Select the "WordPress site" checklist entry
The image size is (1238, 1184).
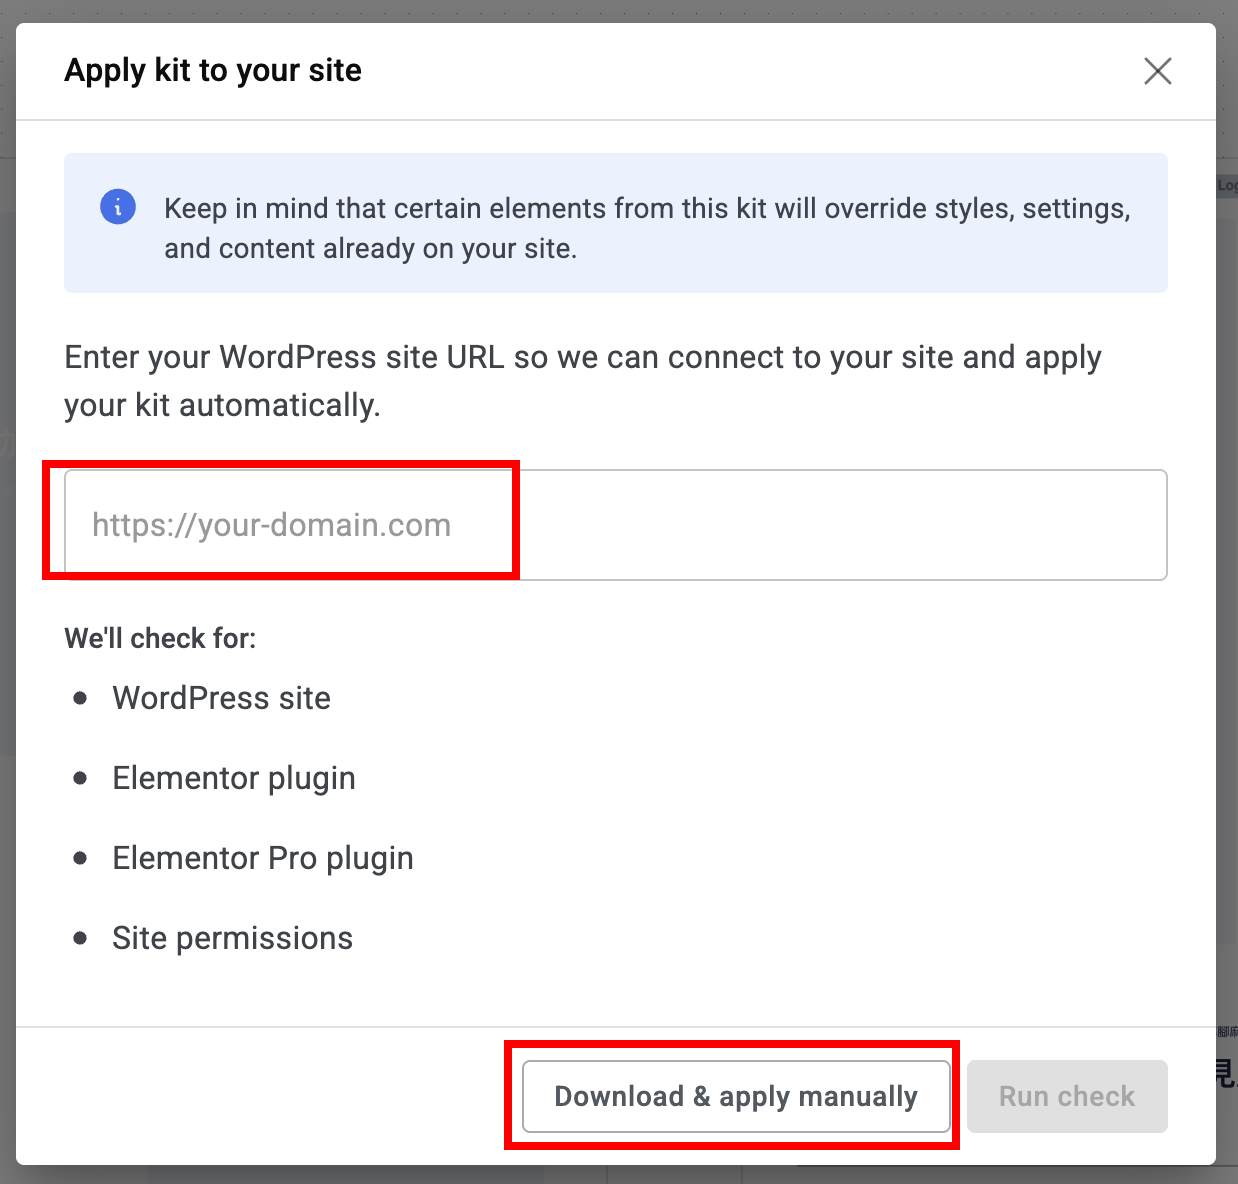point(222,698)
